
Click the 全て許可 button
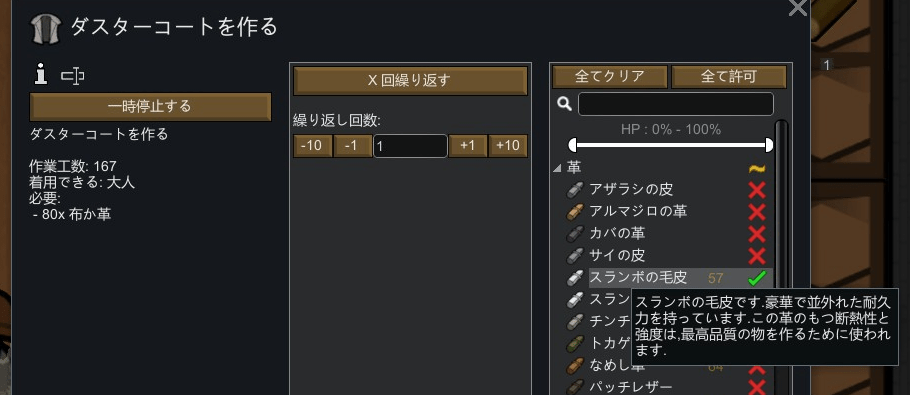728,77
